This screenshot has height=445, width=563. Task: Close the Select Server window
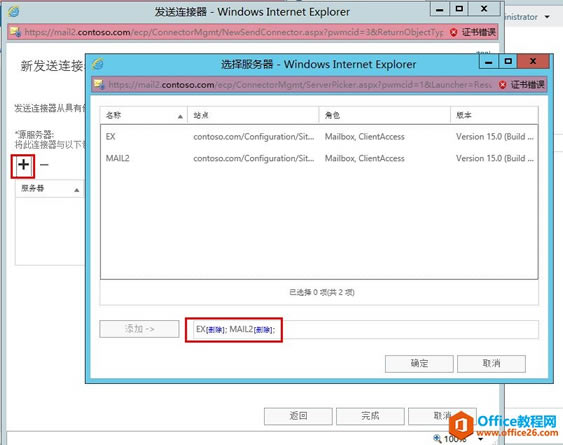(533, 61)
